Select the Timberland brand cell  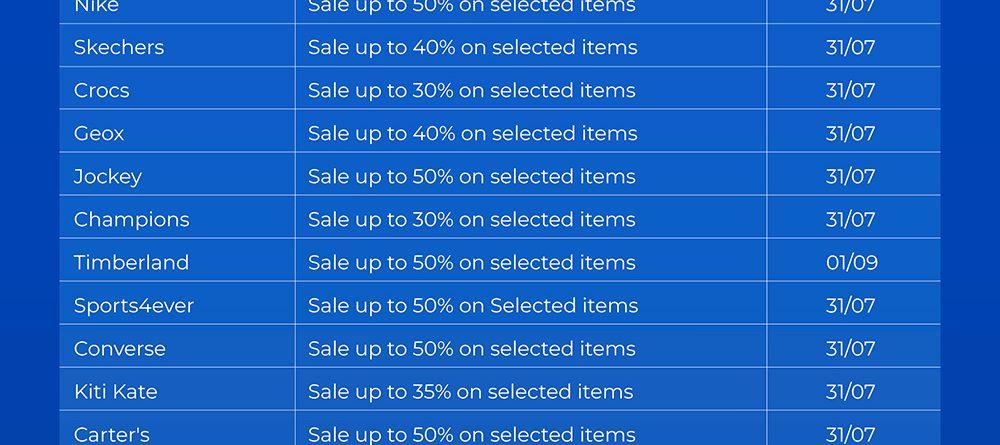pos(131,262)
